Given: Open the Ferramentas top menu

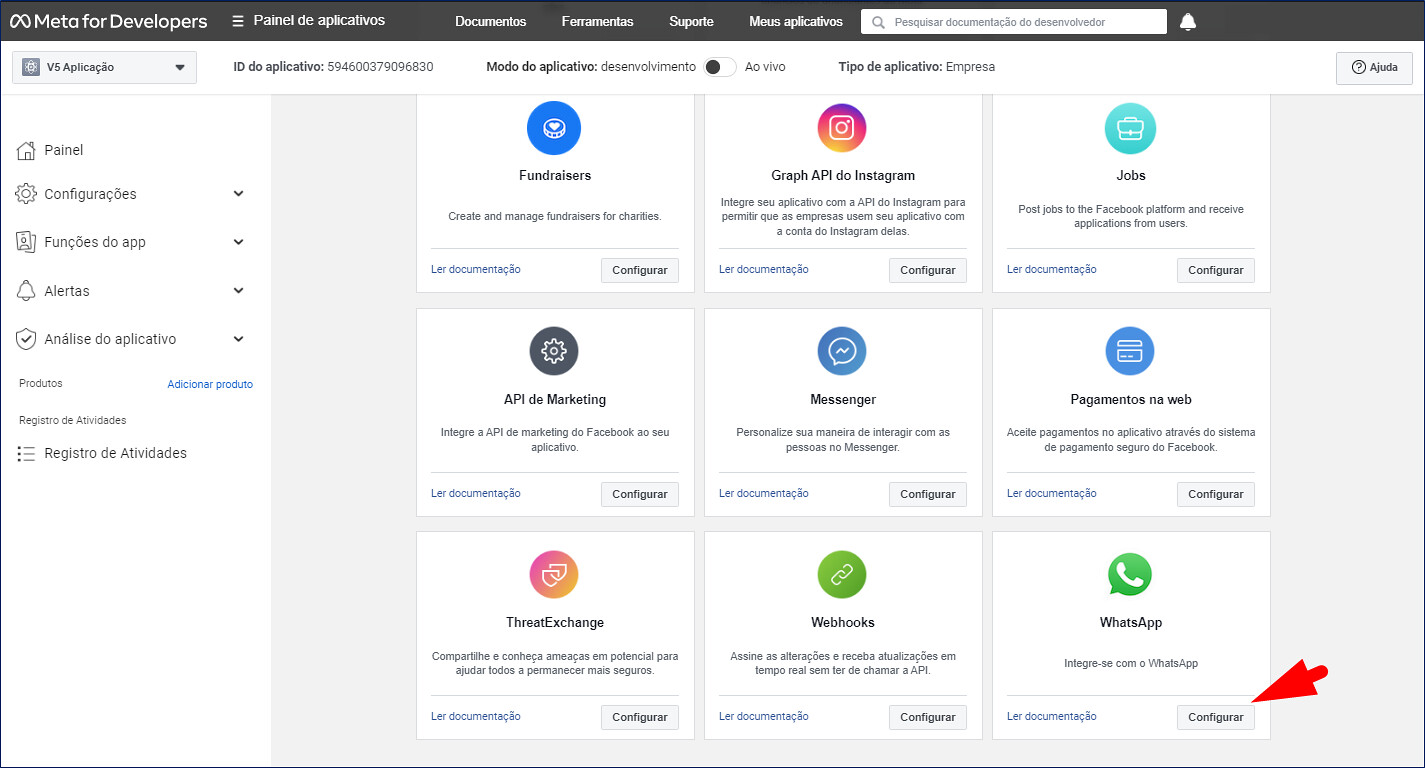Looking at the screenshot, I should [x=597, y=22].
